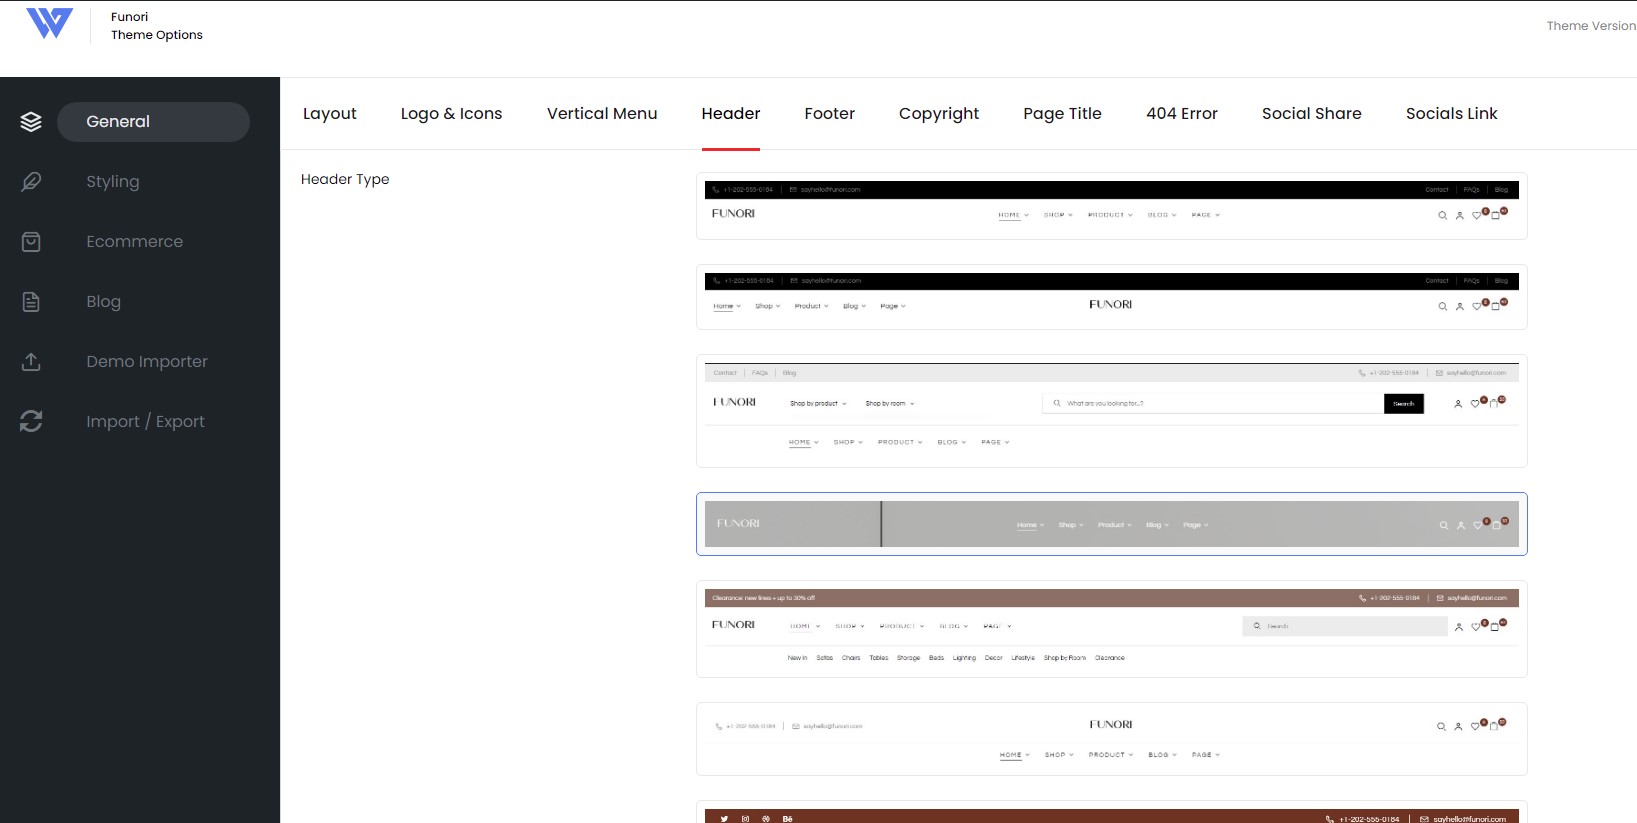Click the Demo Importer upload icon
Viewport: 1637px width, 823px height.
point(31,362)
